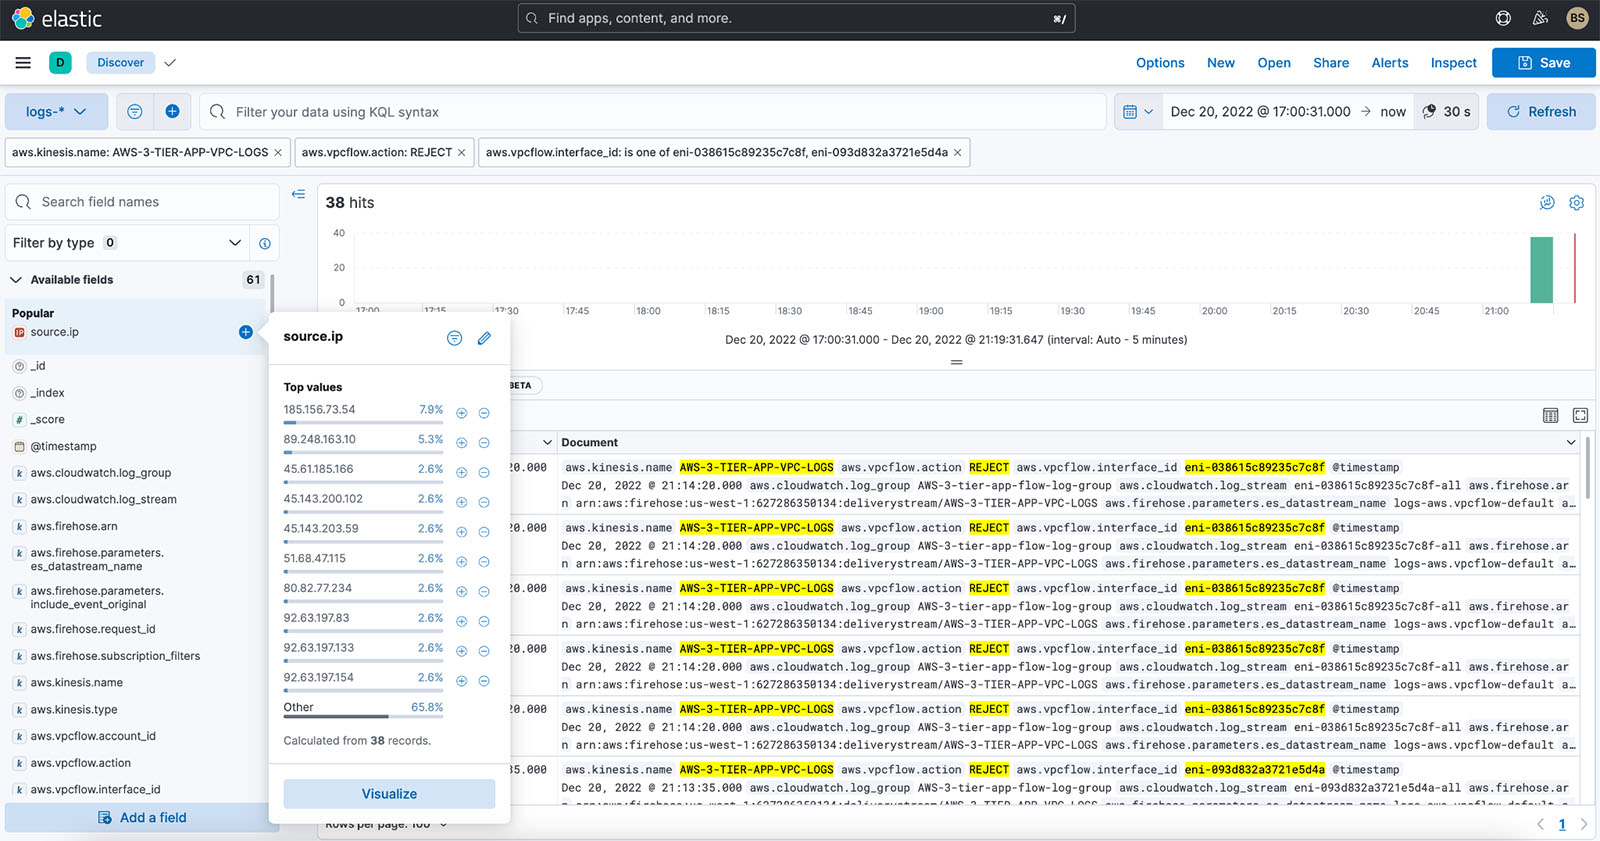This screenshot has height=841, width=1600.
Task: Click the green D space avatar
Action: tap(60, 62)
